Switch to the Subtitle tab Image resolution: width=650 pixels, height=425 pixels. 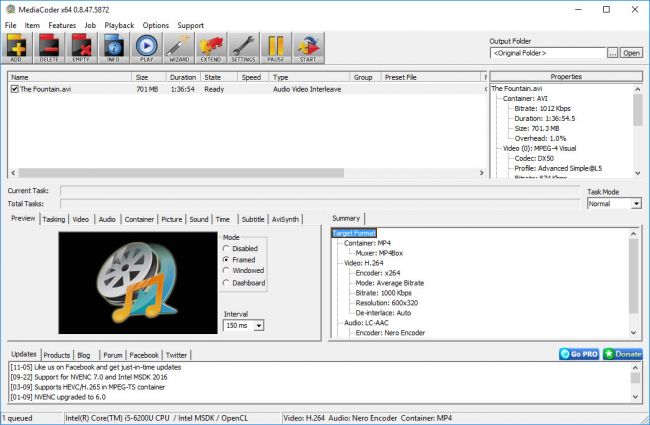click(253, 219)
